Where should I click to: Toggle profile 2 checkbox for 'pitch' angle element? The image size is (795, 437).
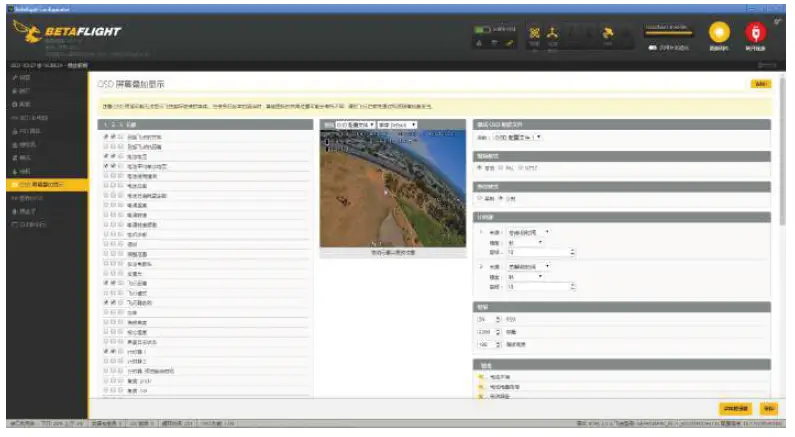coord(113,381)
